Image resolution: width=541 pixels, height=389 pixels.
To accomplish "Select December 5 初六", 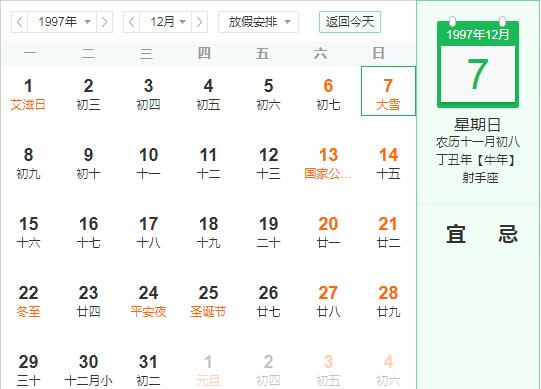I will [x=268, y=94].
